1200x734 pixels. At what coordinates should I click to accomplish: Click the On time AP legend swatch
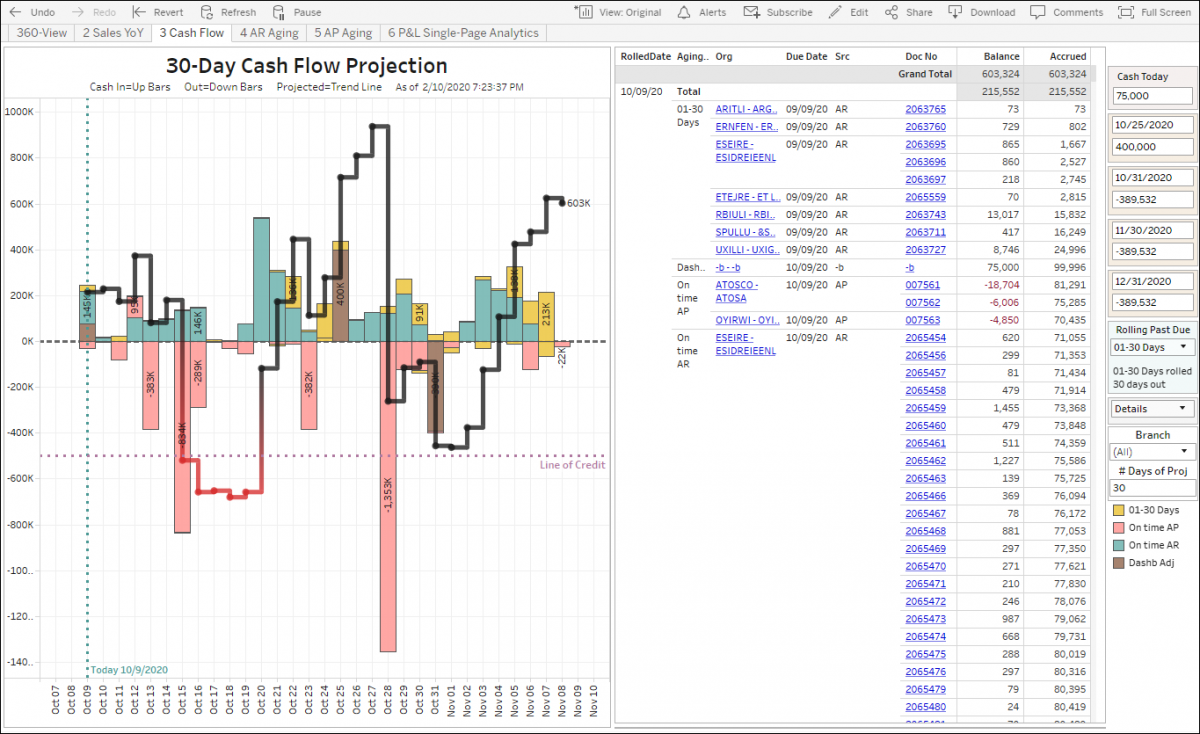(x=1121, y=527)
